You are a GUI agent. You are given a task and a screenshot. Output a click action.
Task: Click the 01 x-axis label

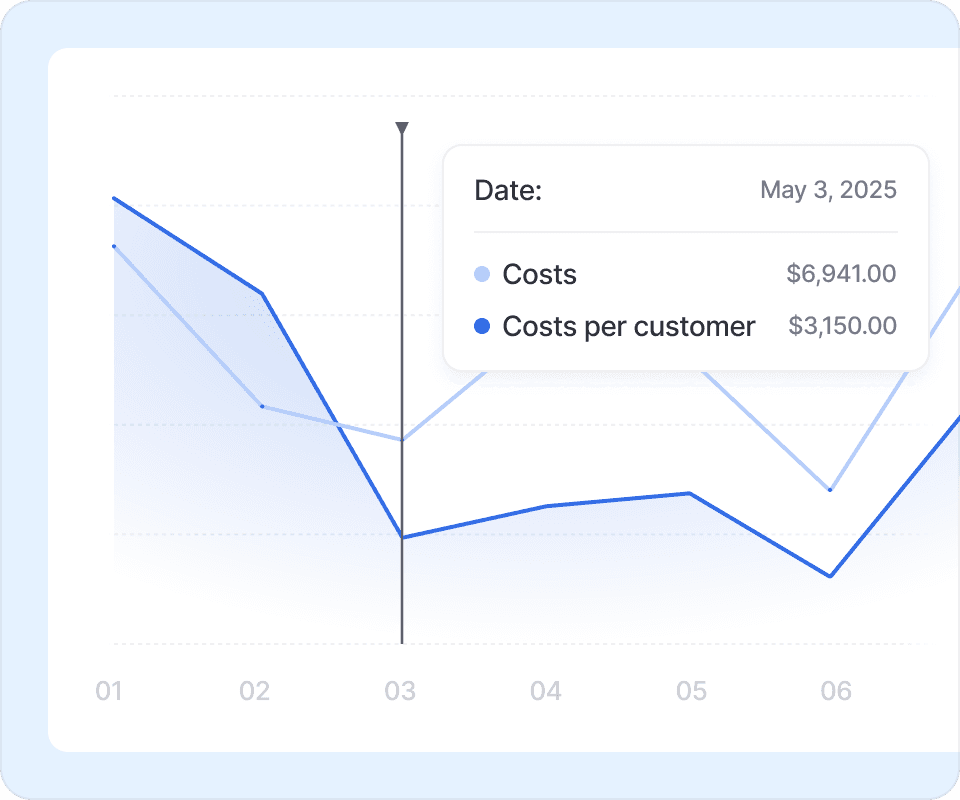[109, 691]
